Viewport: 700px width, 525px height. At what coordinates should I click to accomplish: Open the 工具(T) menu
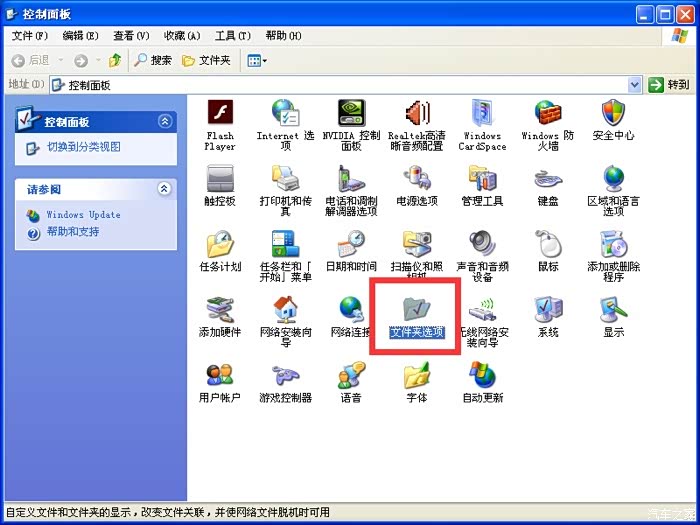(x=233, y=36)
